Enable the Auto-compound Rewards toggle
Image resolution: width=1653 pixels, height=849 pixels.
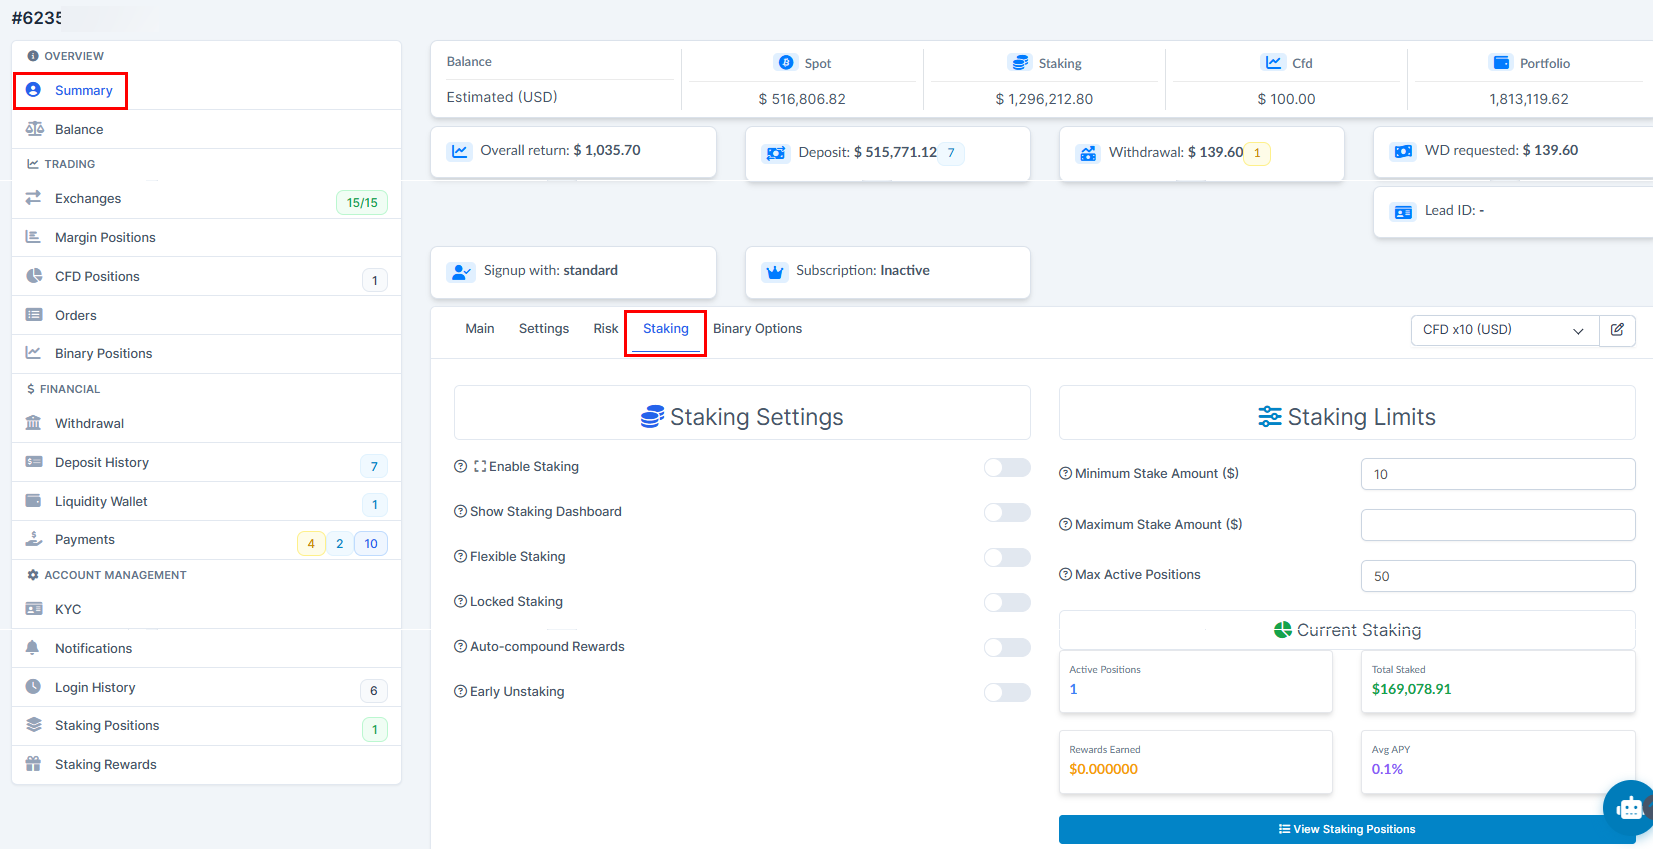(x=1006, y=648)
